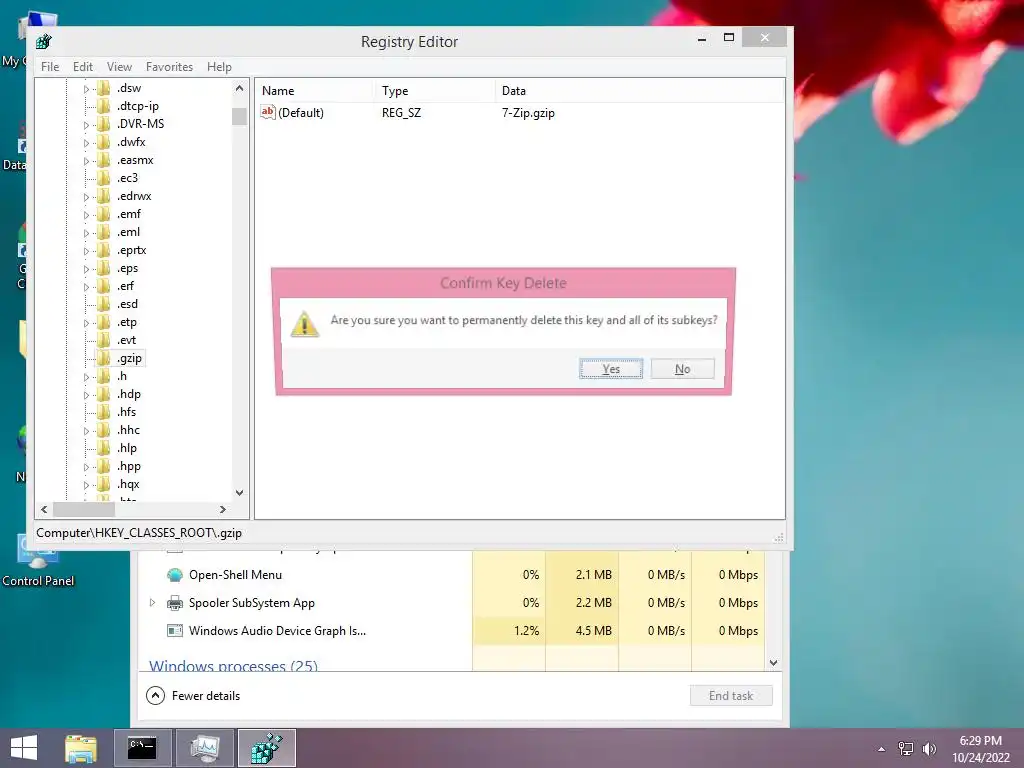1024x768 pixels.
Task: Select the Windows Audio Device Graph process icon
Action: tap(174, 631)
